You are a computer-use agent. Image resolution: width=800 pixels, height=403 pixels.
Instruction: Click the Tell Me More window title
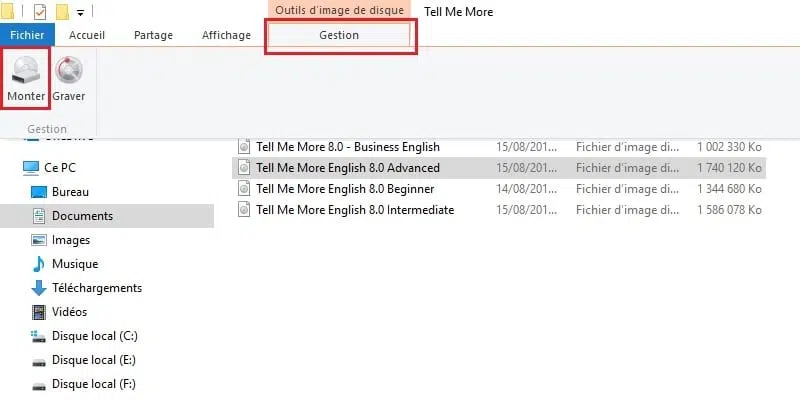459,12
